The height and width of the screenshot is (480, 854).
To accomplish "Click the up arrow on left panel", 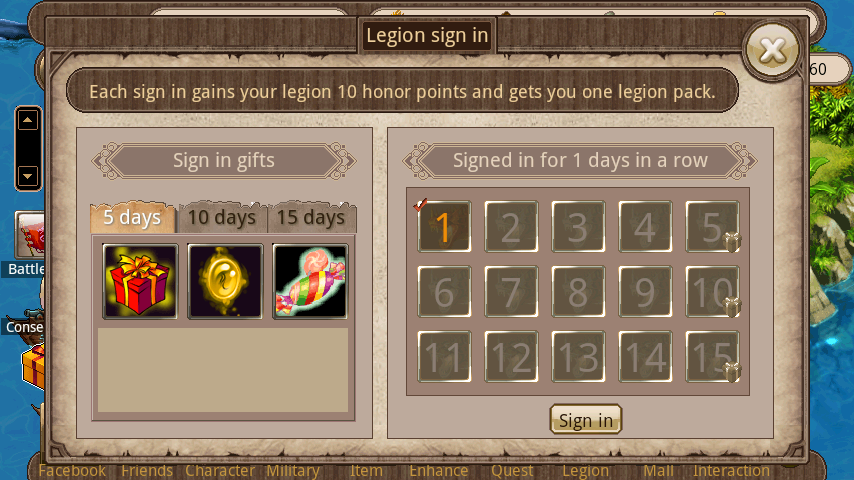I will pyautogui.click(x=28, y=120).
